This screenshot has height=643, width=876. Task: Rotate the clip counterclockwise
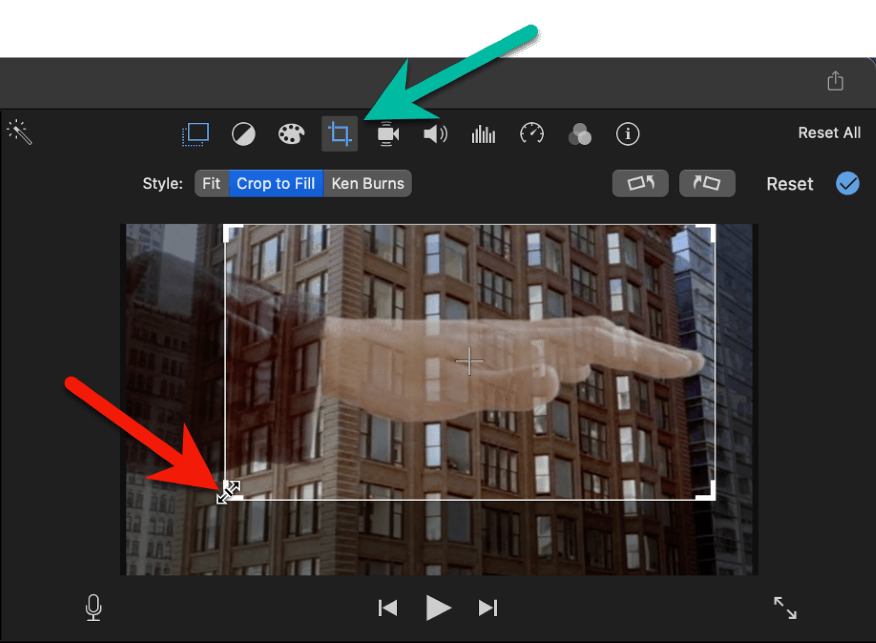coord(640,183)
